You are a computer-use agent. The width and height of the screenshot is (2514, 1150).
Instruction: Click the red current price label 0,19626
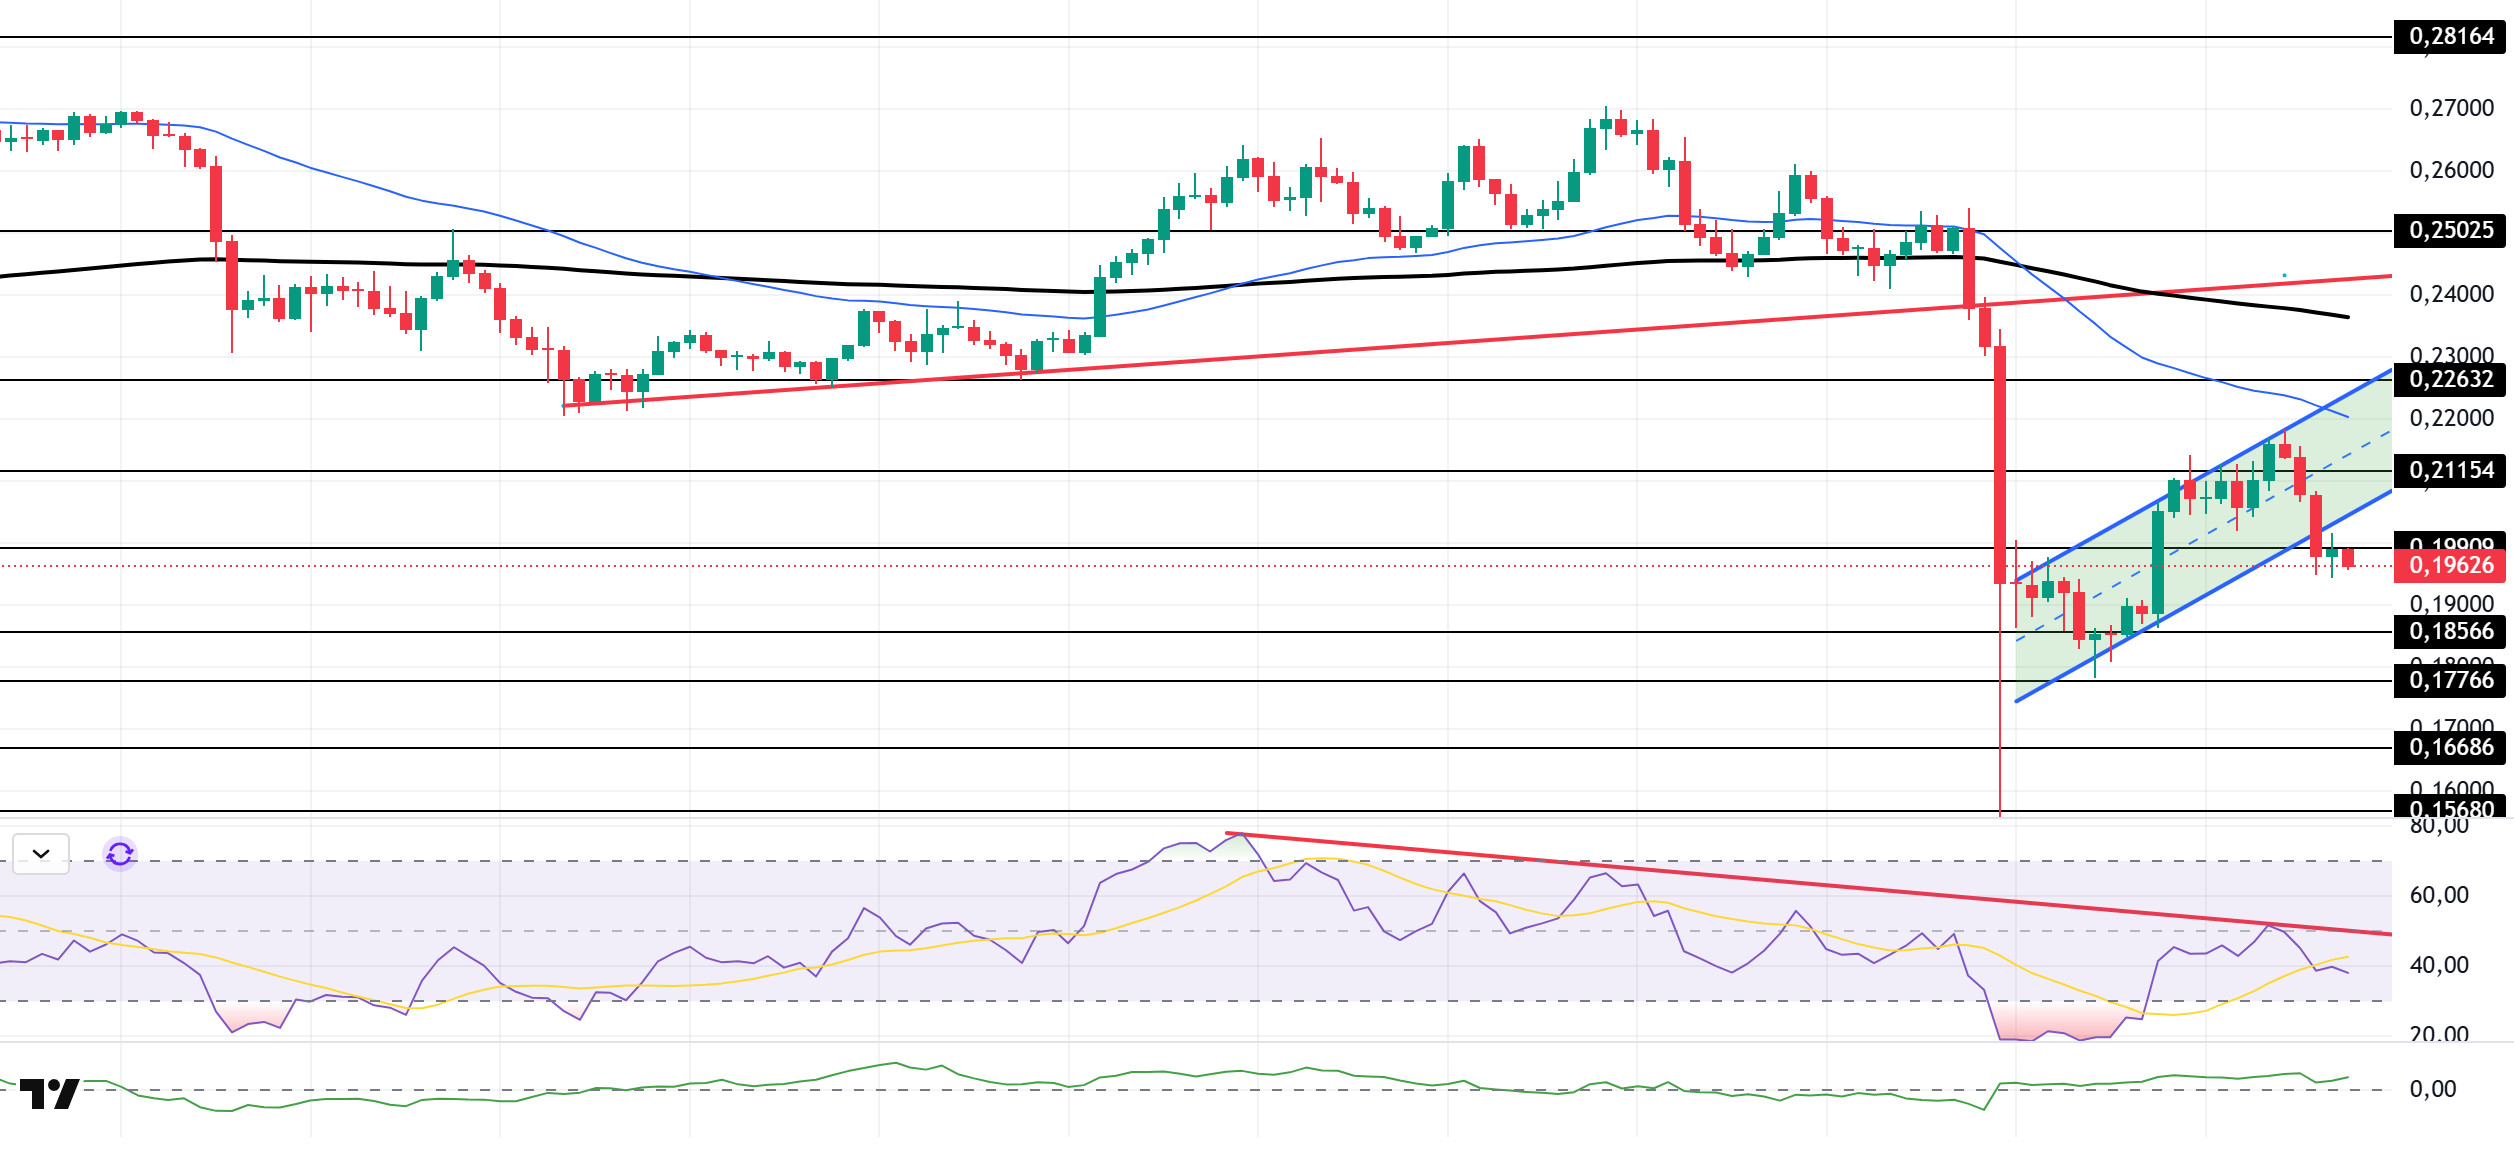2450,566
